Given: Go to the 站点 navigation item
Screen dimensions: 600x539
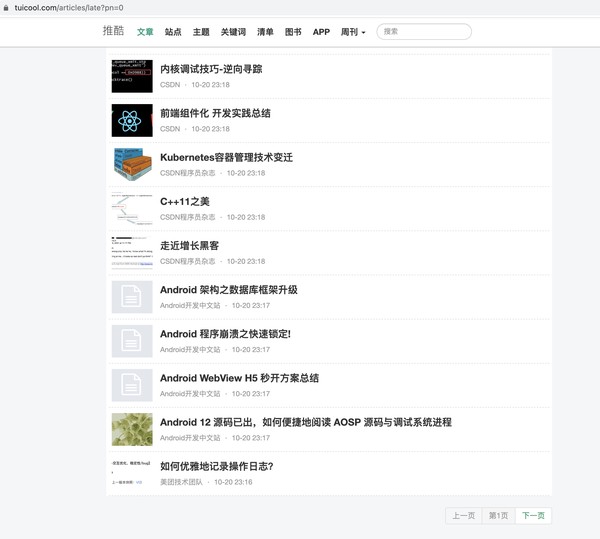Looking at the screenshot, I should tap(173, 32).
